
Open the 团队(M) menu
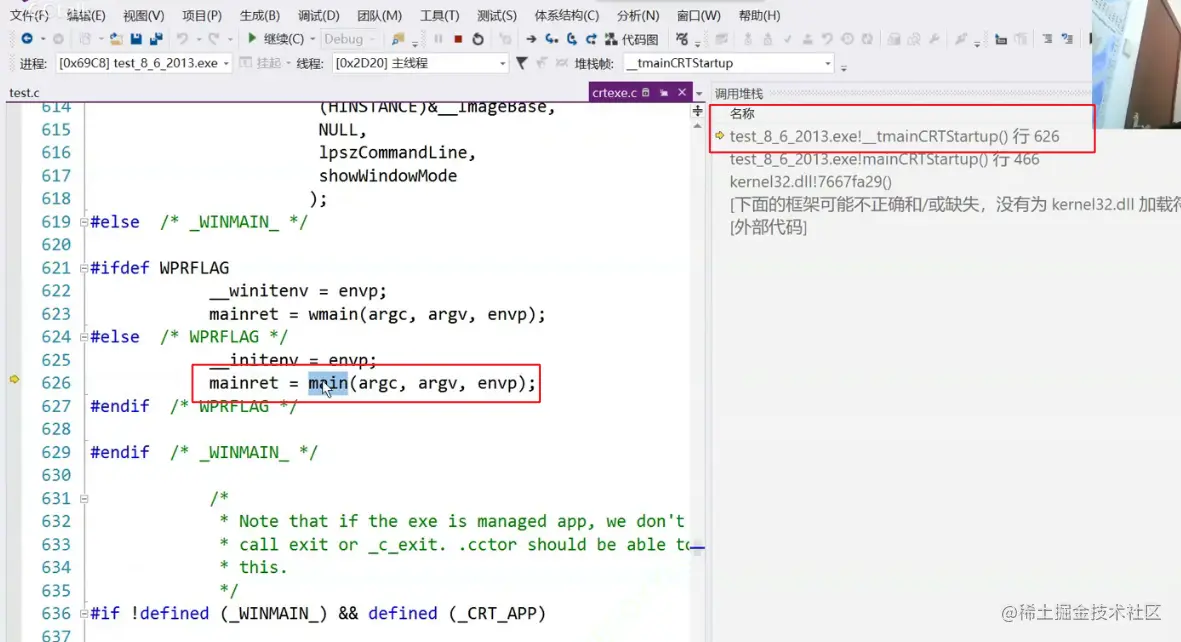(379, 15)
